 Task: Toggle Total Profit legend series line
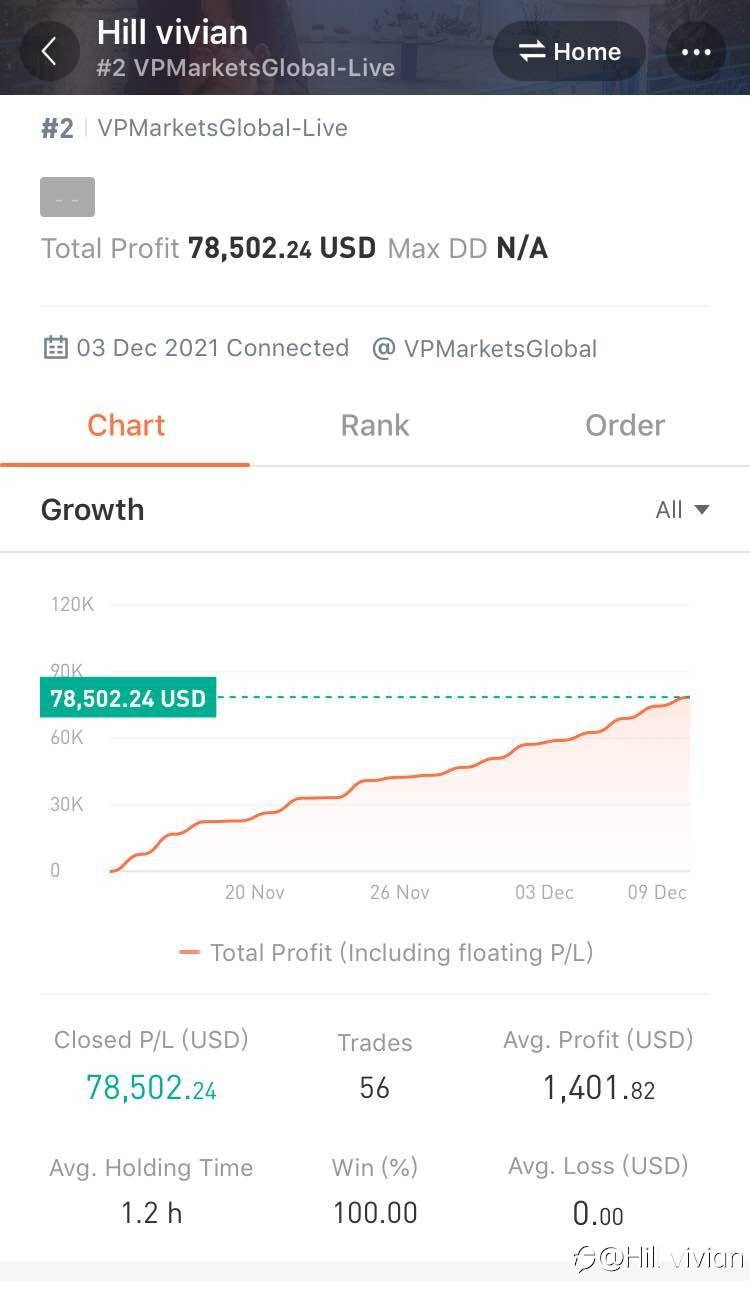point(189,953)
